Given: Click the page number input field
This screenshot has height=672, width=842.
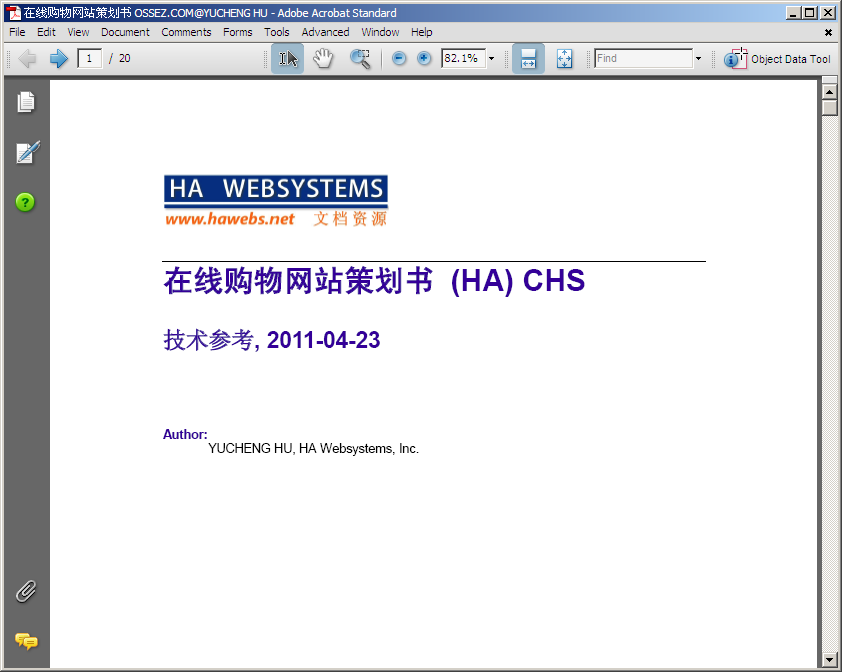Looking at the screenshot, I should (x=90, y=59).
